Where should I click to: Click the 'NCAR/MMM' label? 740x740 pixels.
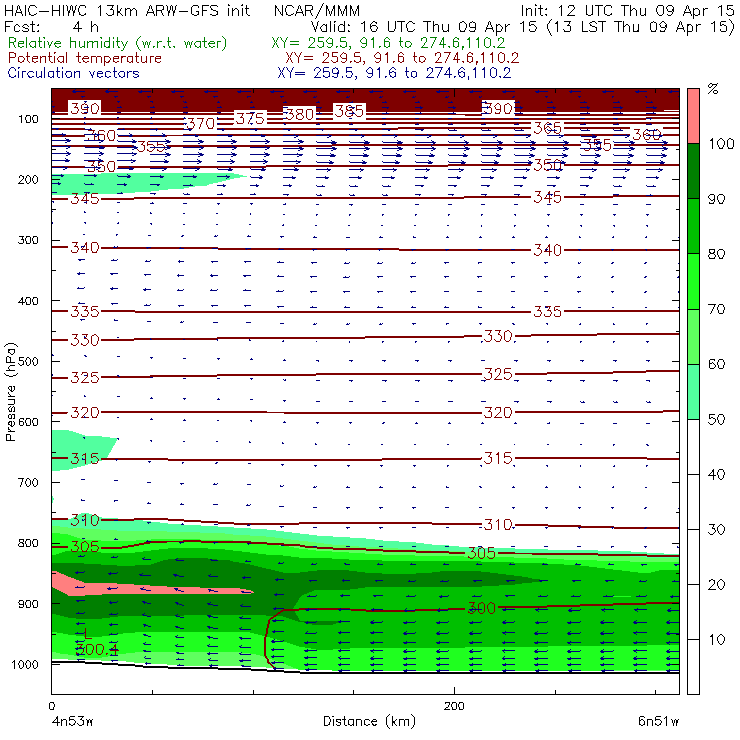[x=316, y=11]
